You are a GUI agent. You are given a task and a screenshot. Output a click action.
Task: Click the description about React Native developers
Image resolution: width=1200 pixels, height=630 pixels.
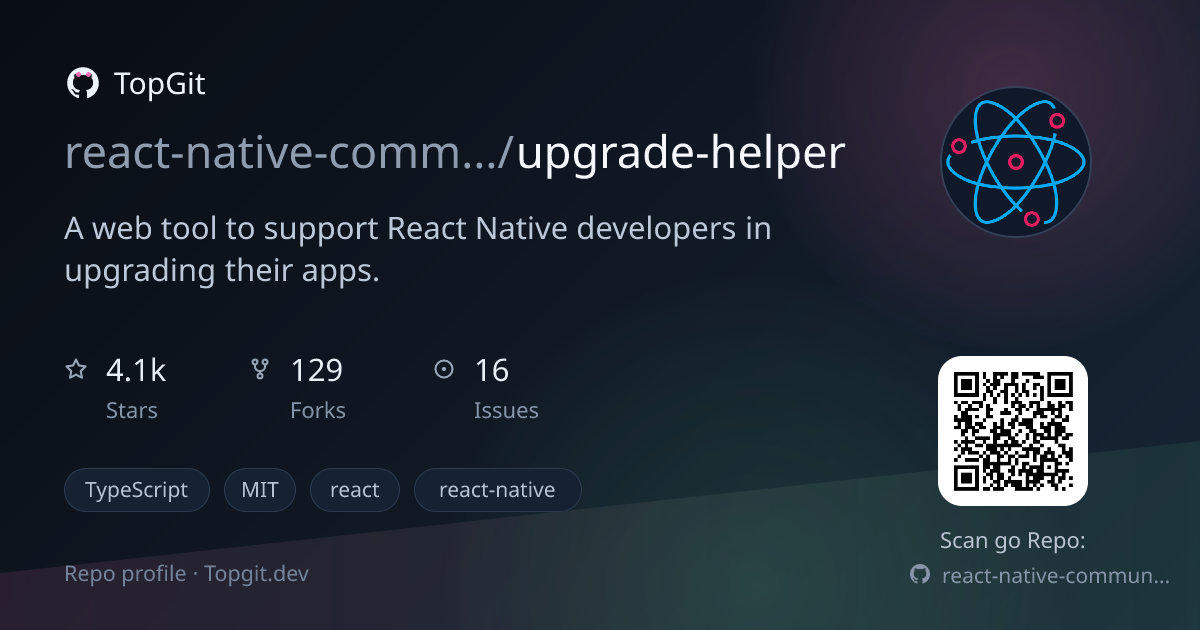[418, 249]
